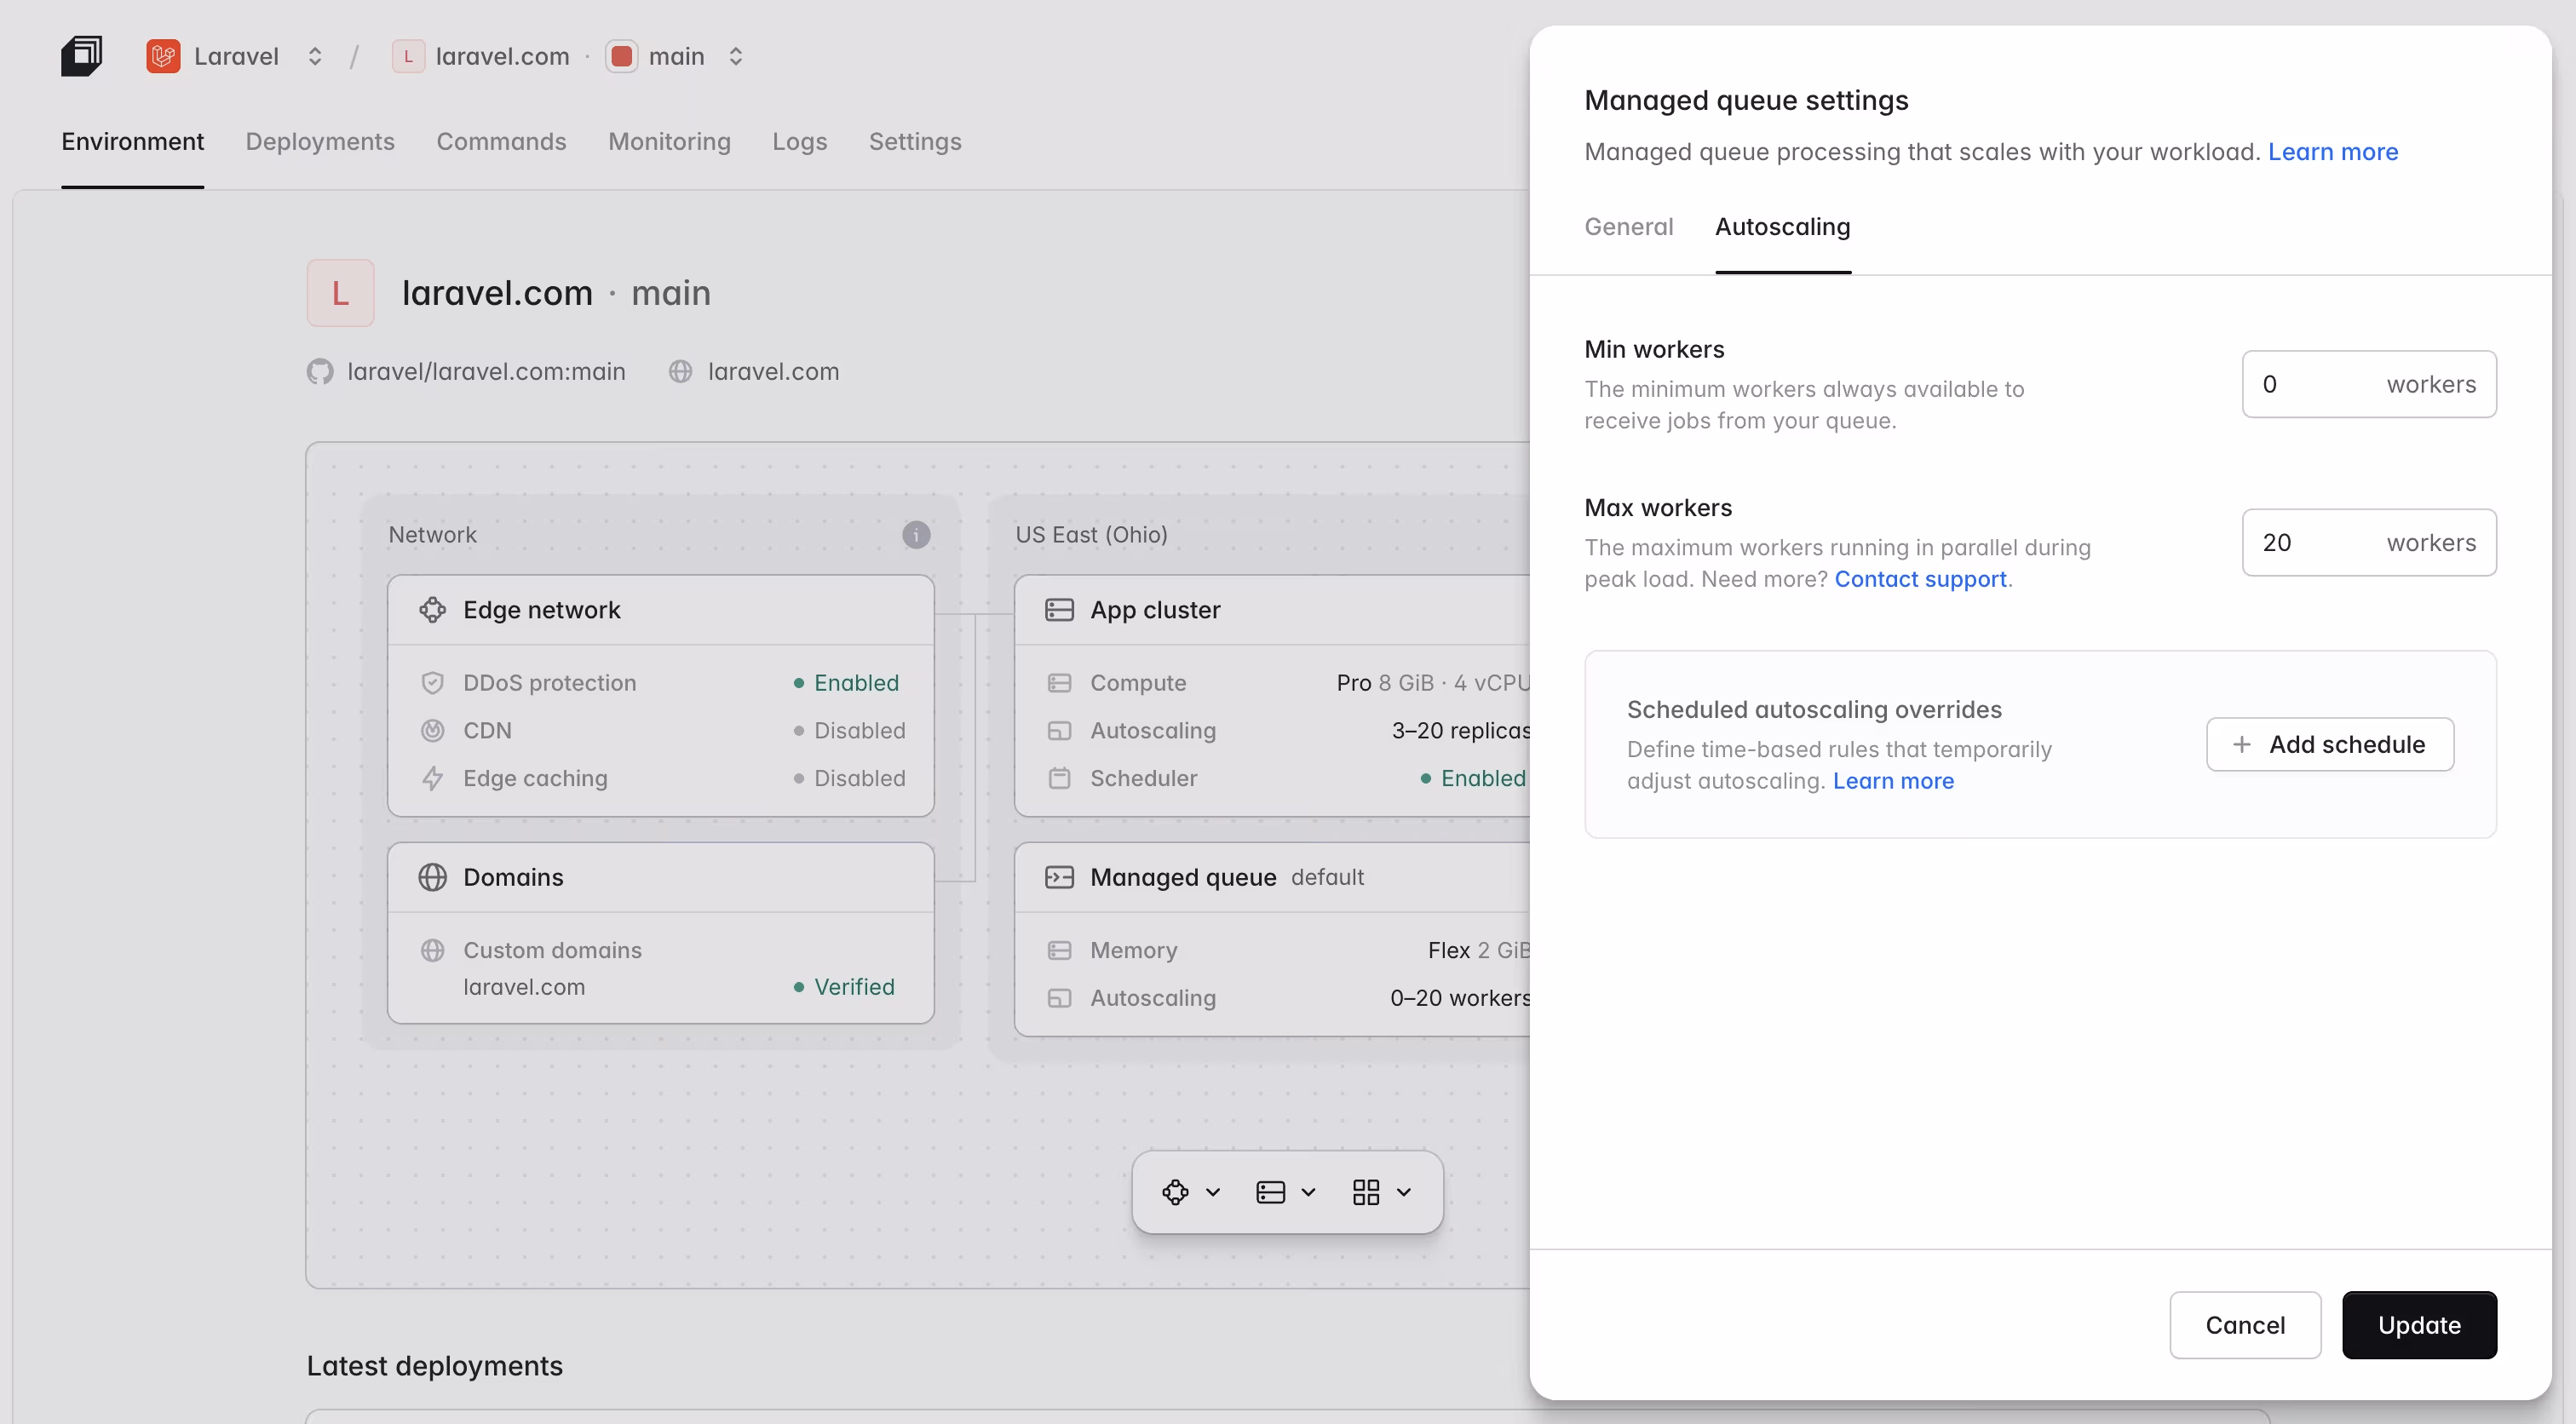Click the Network info icon
Viewport: 2576px width, 1424px height.
click(x=916, y=535)
